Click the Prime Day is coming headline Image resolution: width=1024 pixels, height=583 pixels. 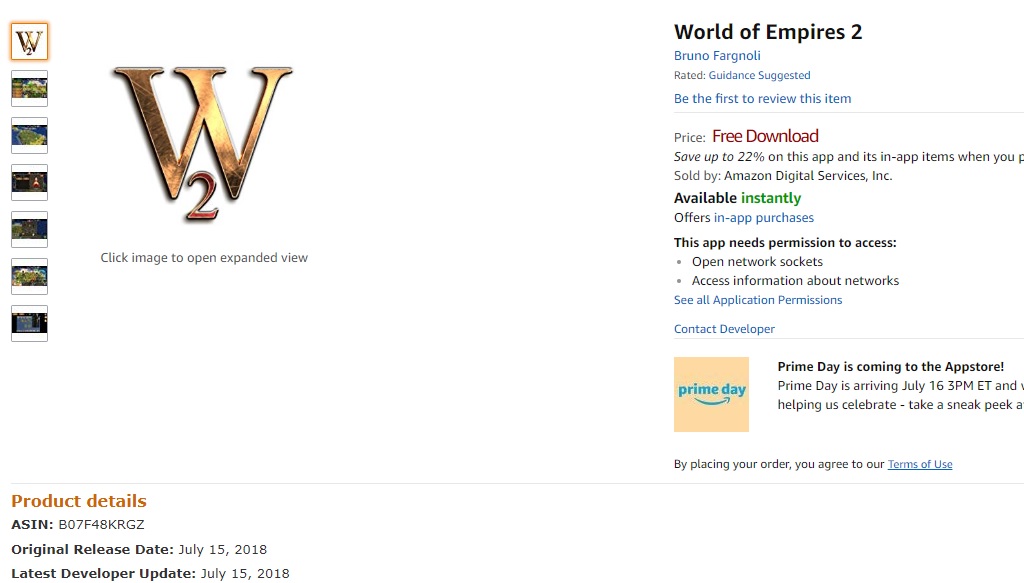890,367
